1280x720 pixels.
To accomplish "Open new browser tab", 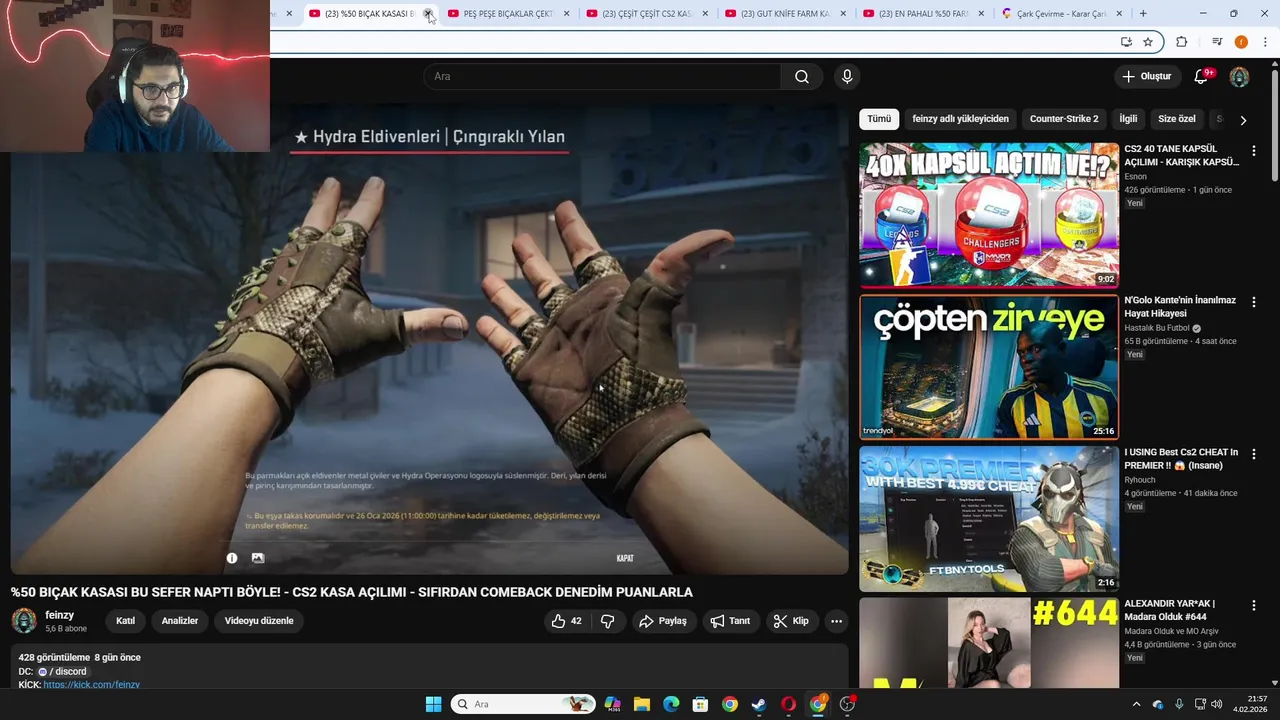I will (1143, 14).
